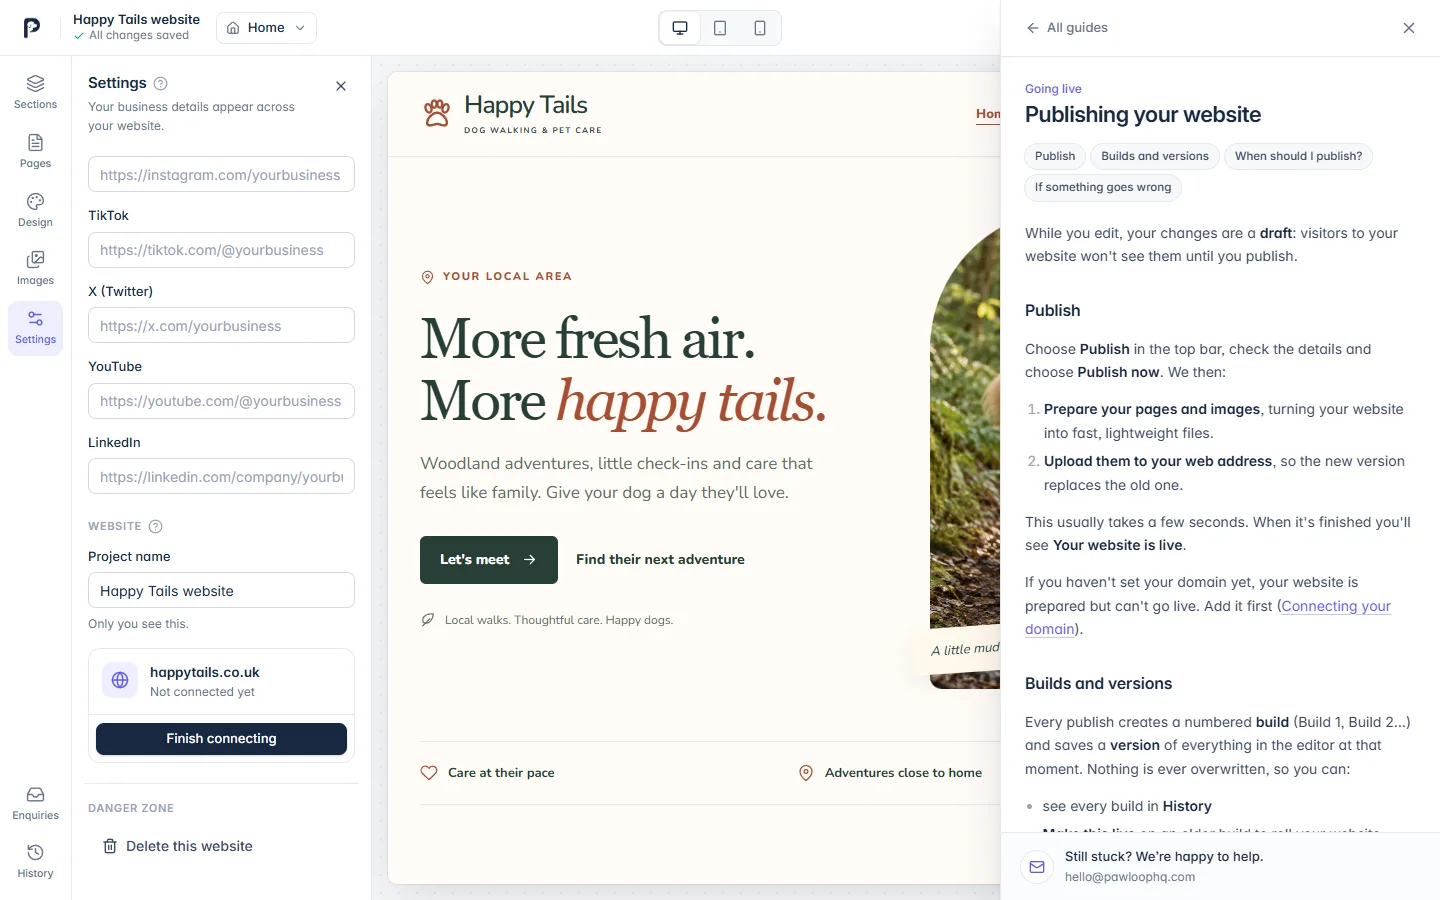The width and height of the screenshot is (1440, 900).
Task: Click the Finish connecting button
Action: [221, 739]
